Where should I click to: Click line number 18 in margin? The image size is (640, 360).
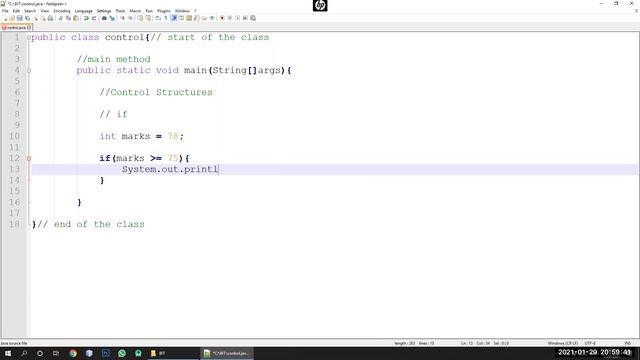click(x=14, y=224)
